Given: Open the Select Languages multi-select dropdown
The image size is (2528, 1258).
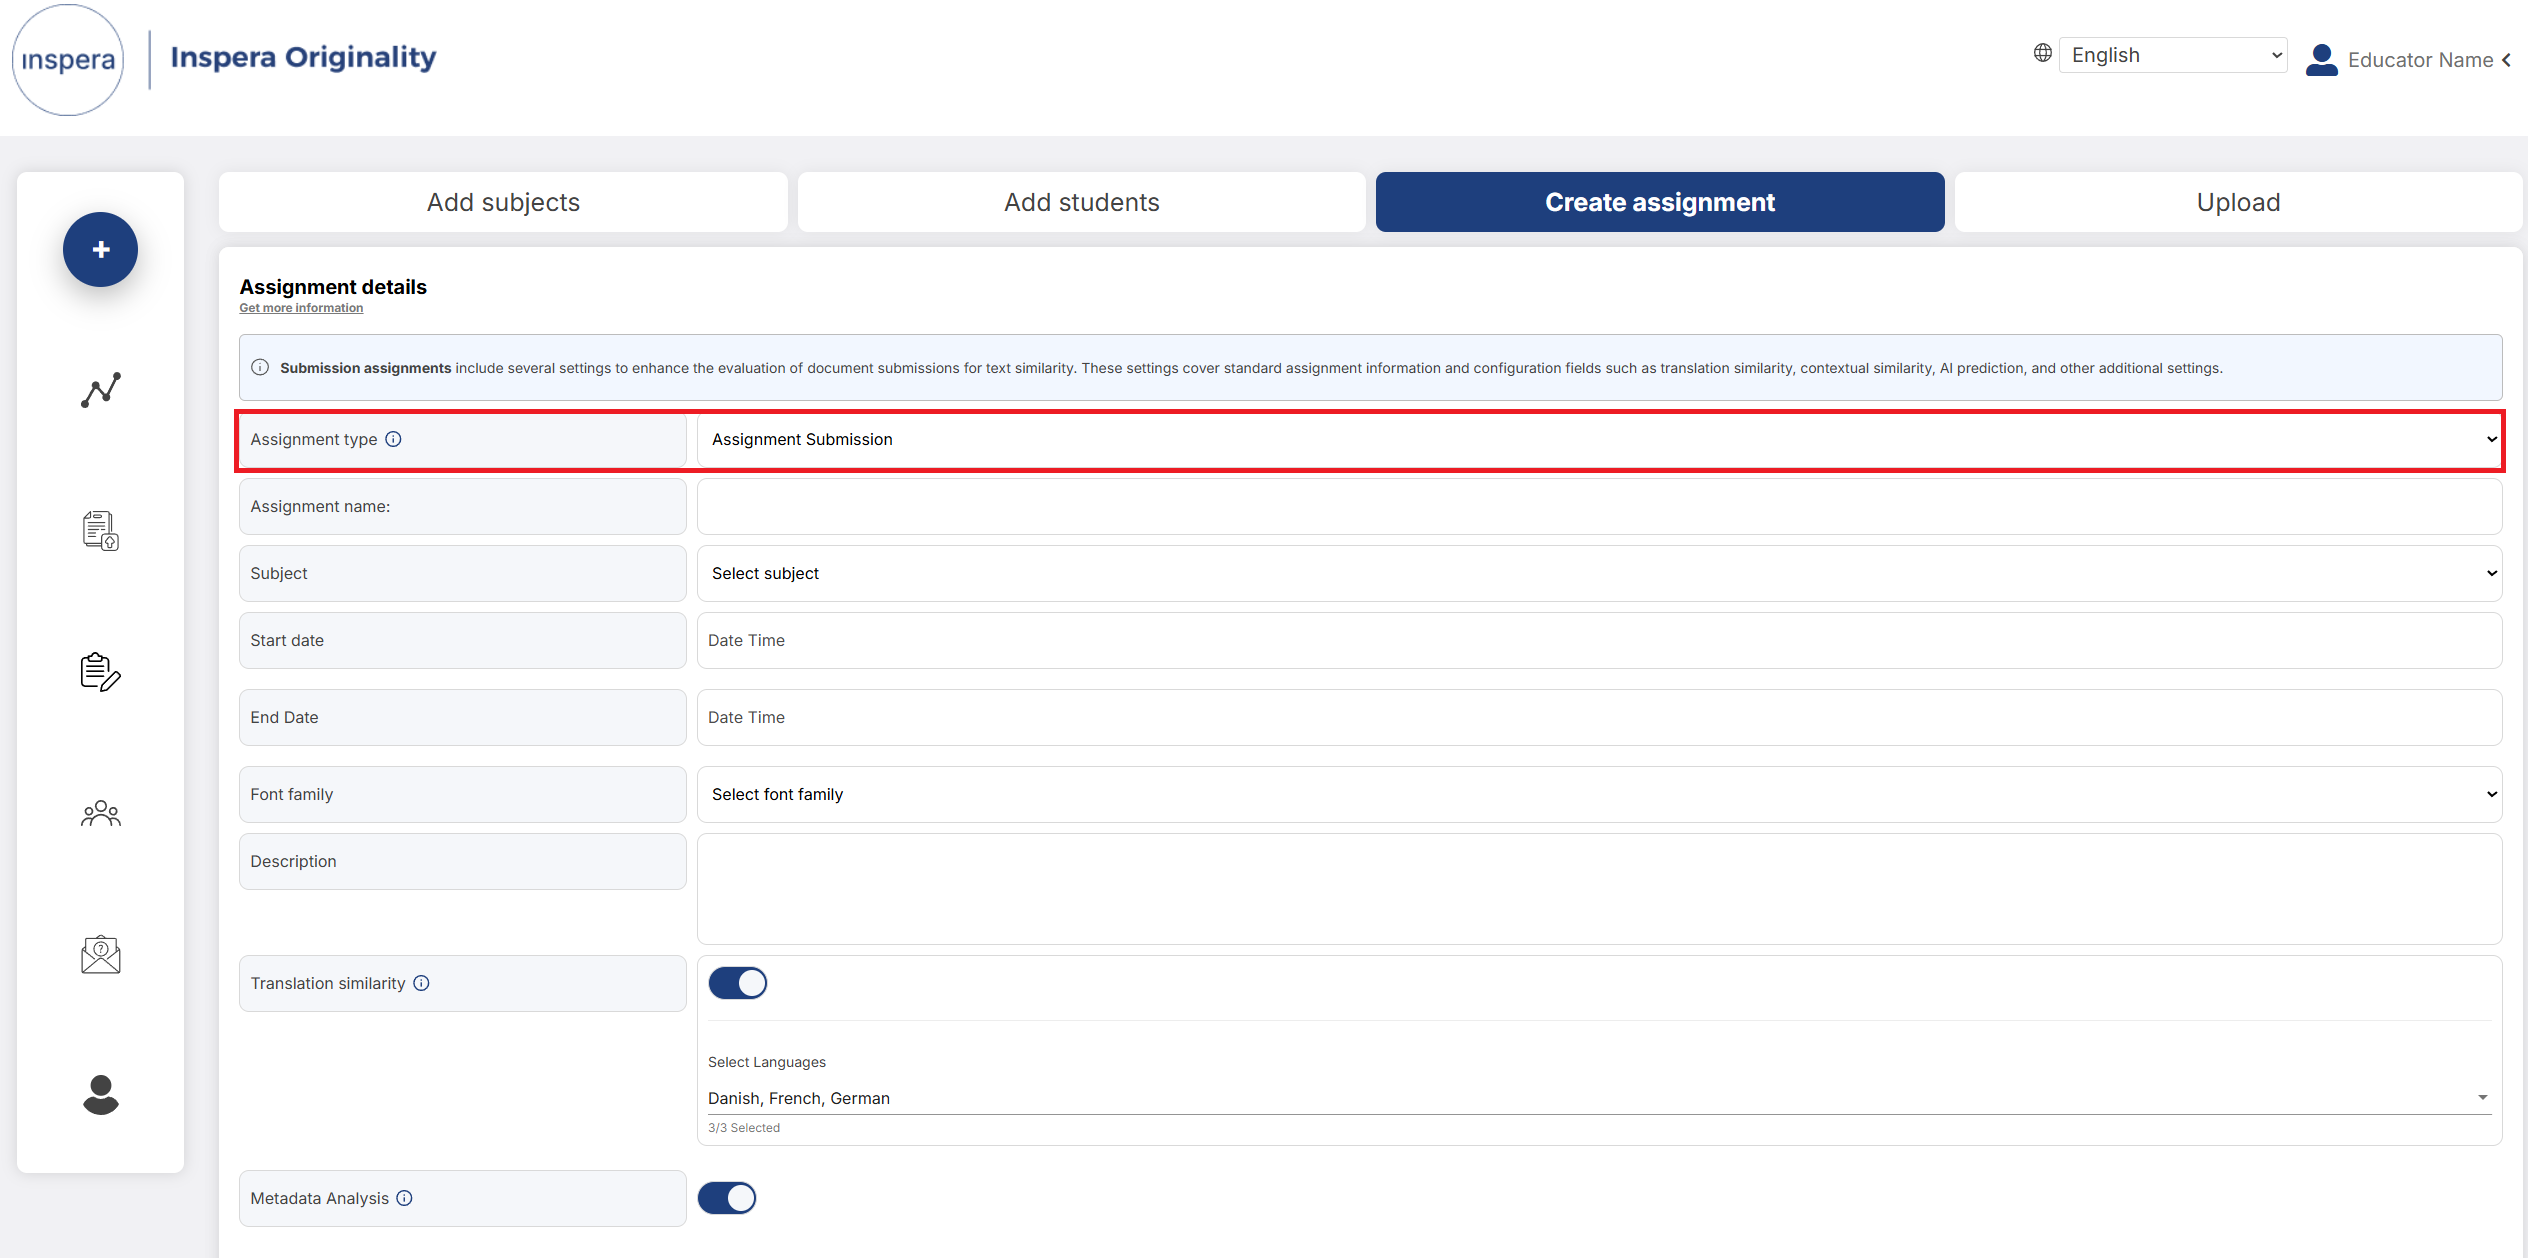Looking at the screenshot, I should click(1599, 1098).
